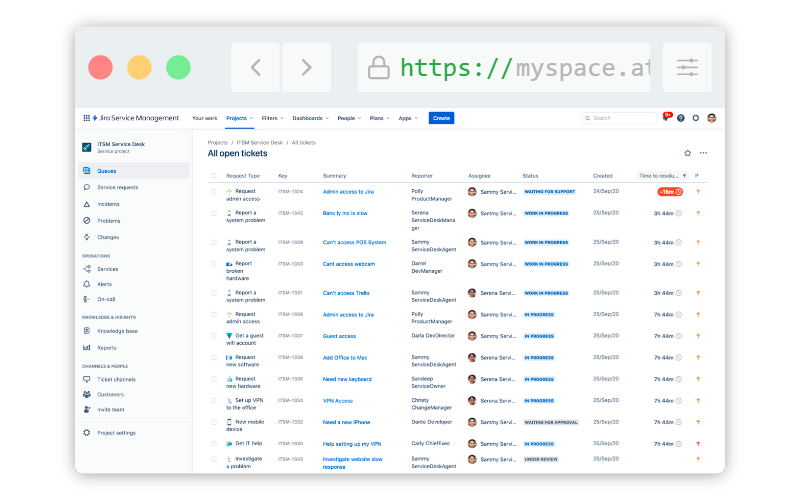Open the browser settings sliders icon

[x=687, y=67]
